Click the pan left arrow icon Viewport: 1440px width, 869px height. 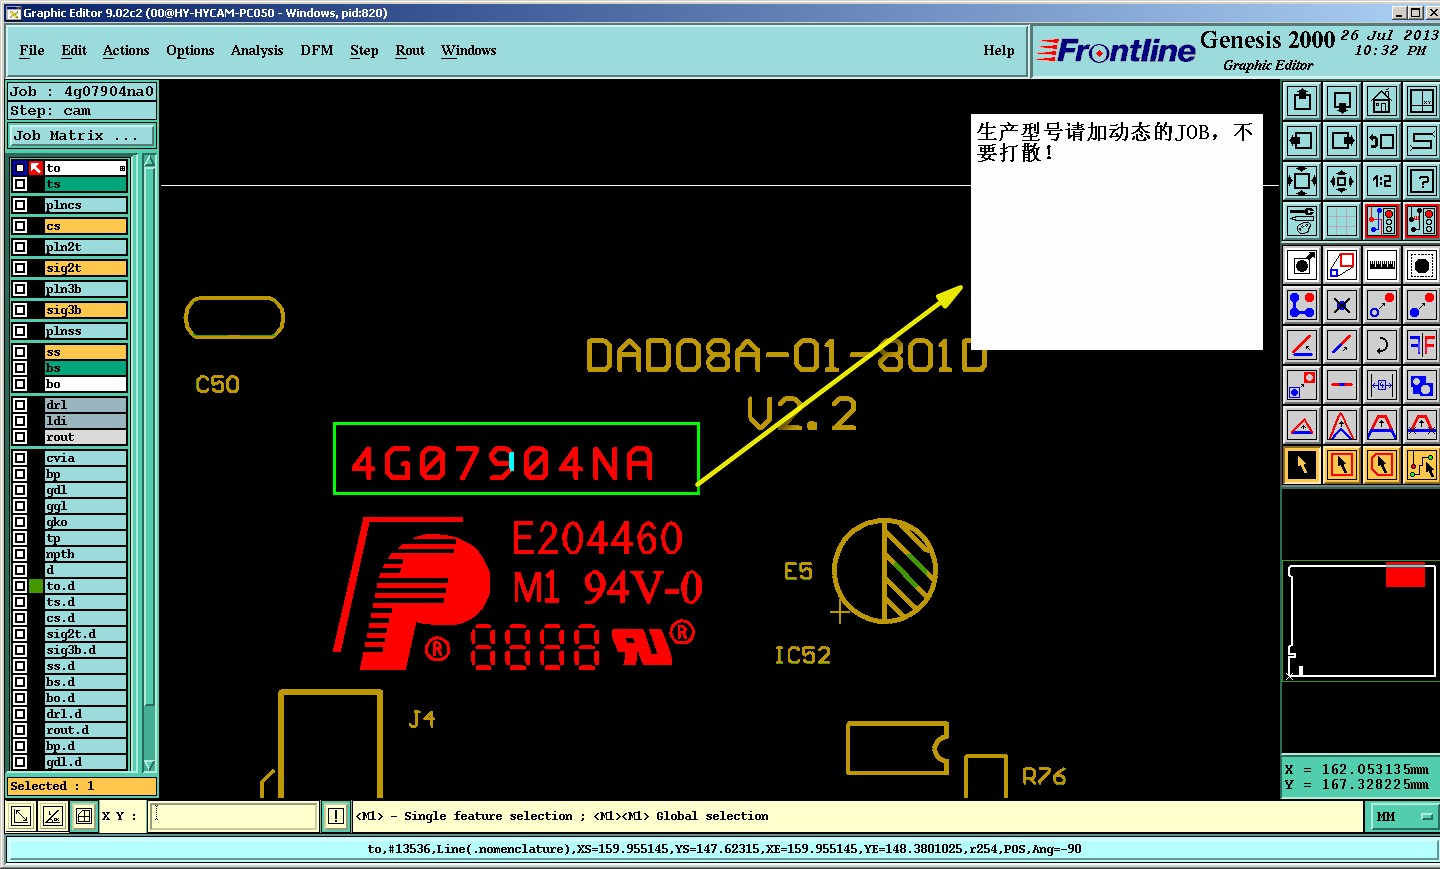click(x=1302, y=141)
